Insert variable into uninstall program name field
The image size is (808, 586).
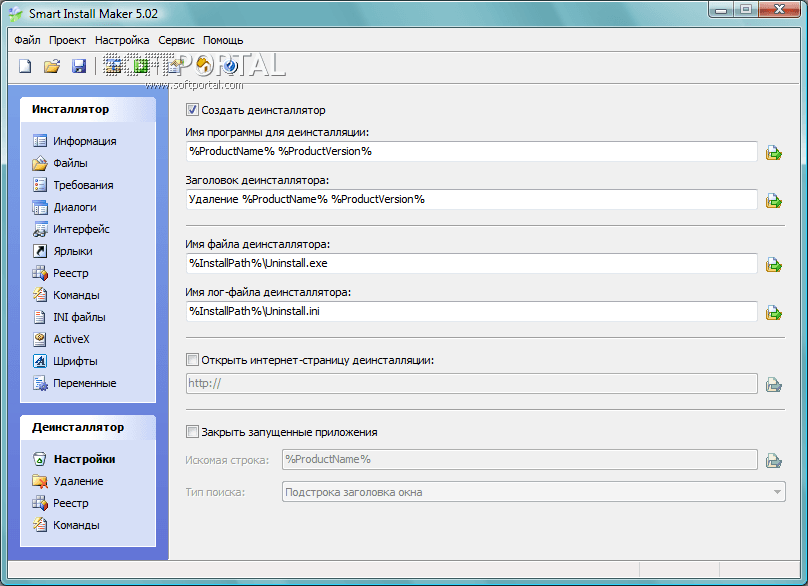coord(773,153)
